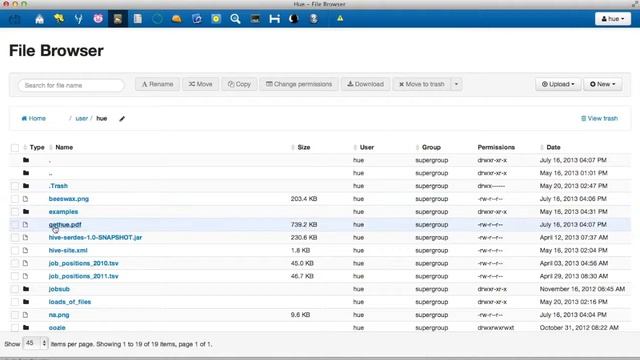Check the box for examples folder
Image resolution: width=640 pixels, height=360 pixels.
pos(15,212)
